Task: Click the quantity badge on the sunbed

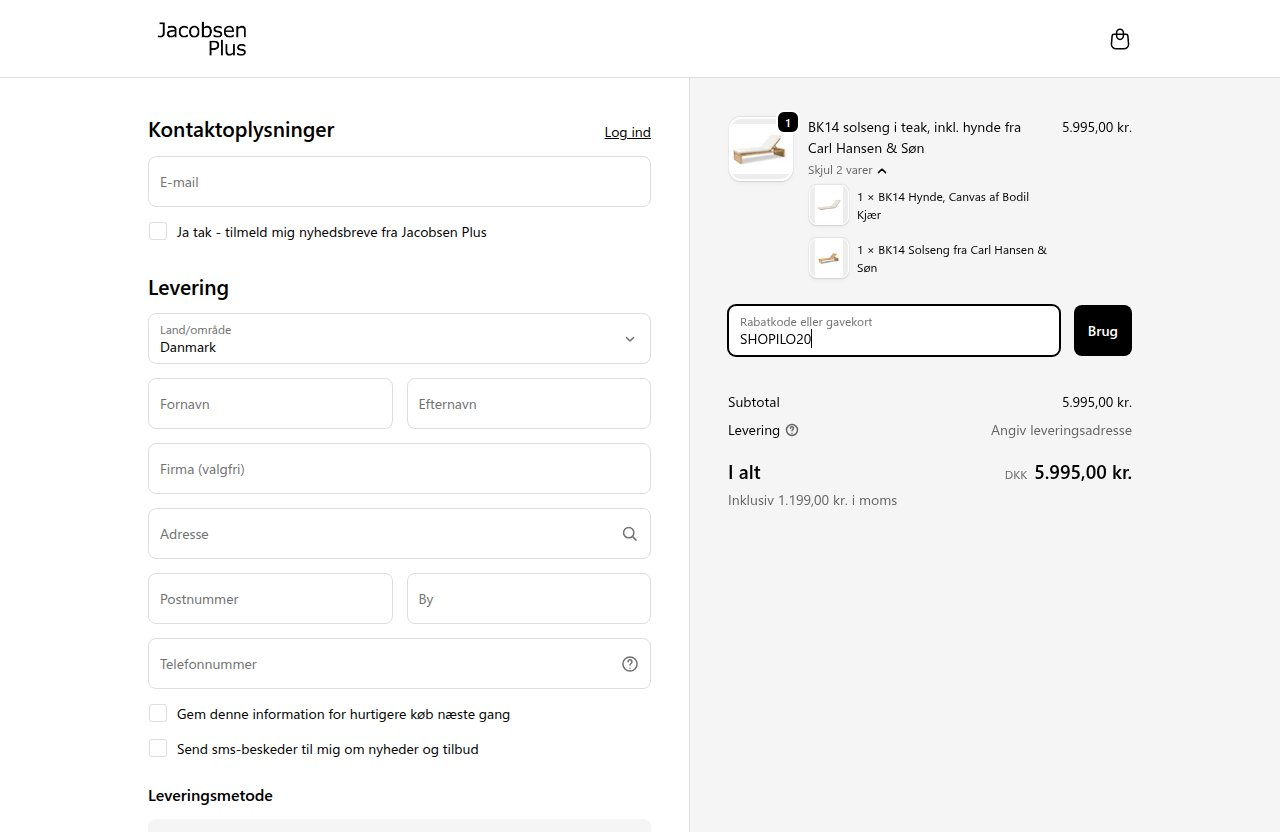Action: coord(788,123)
